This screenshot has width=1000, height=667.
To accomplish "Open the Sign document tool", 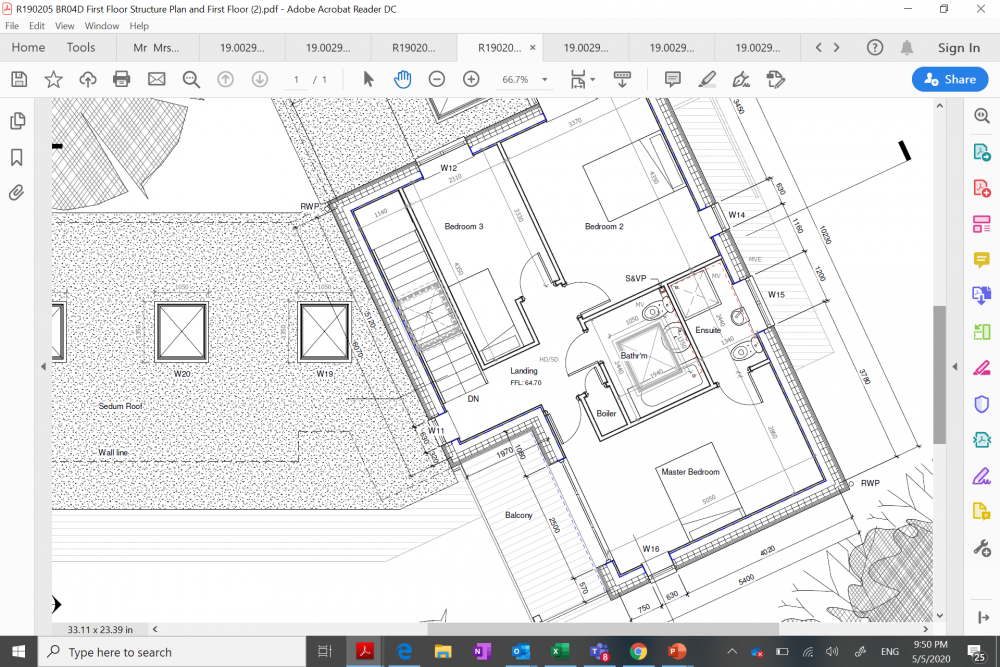I will point(741,79).
